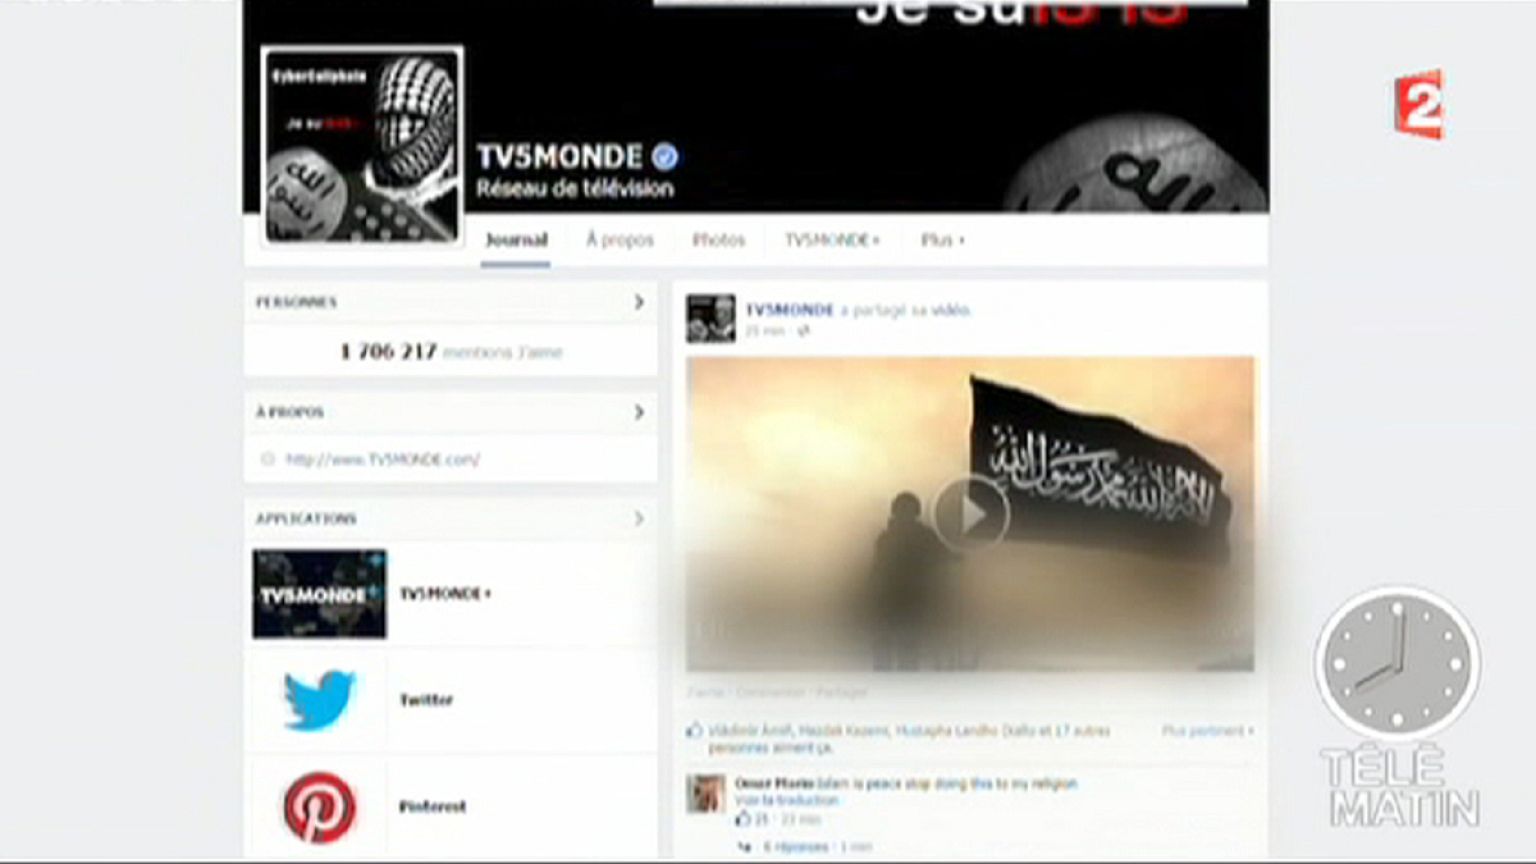This screenshot has height=864, width=1536.
Task: Click the blue verified badge icon
Action: pos(665,156)
